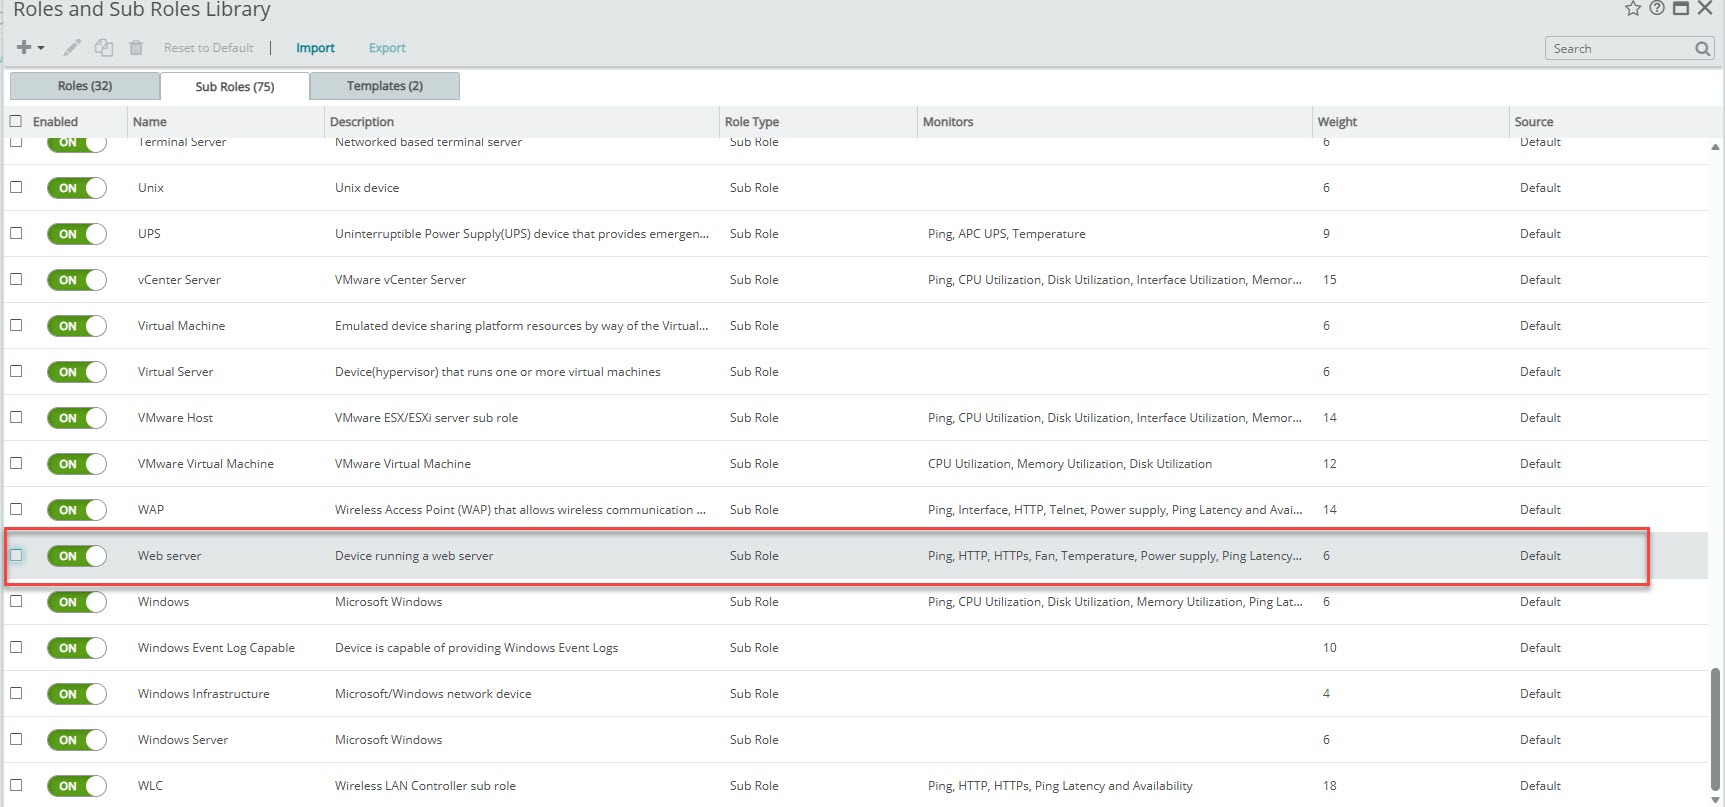Screen dimensions: 1725x807
Task: Click the Import link
Action: [x=315, y=48]
